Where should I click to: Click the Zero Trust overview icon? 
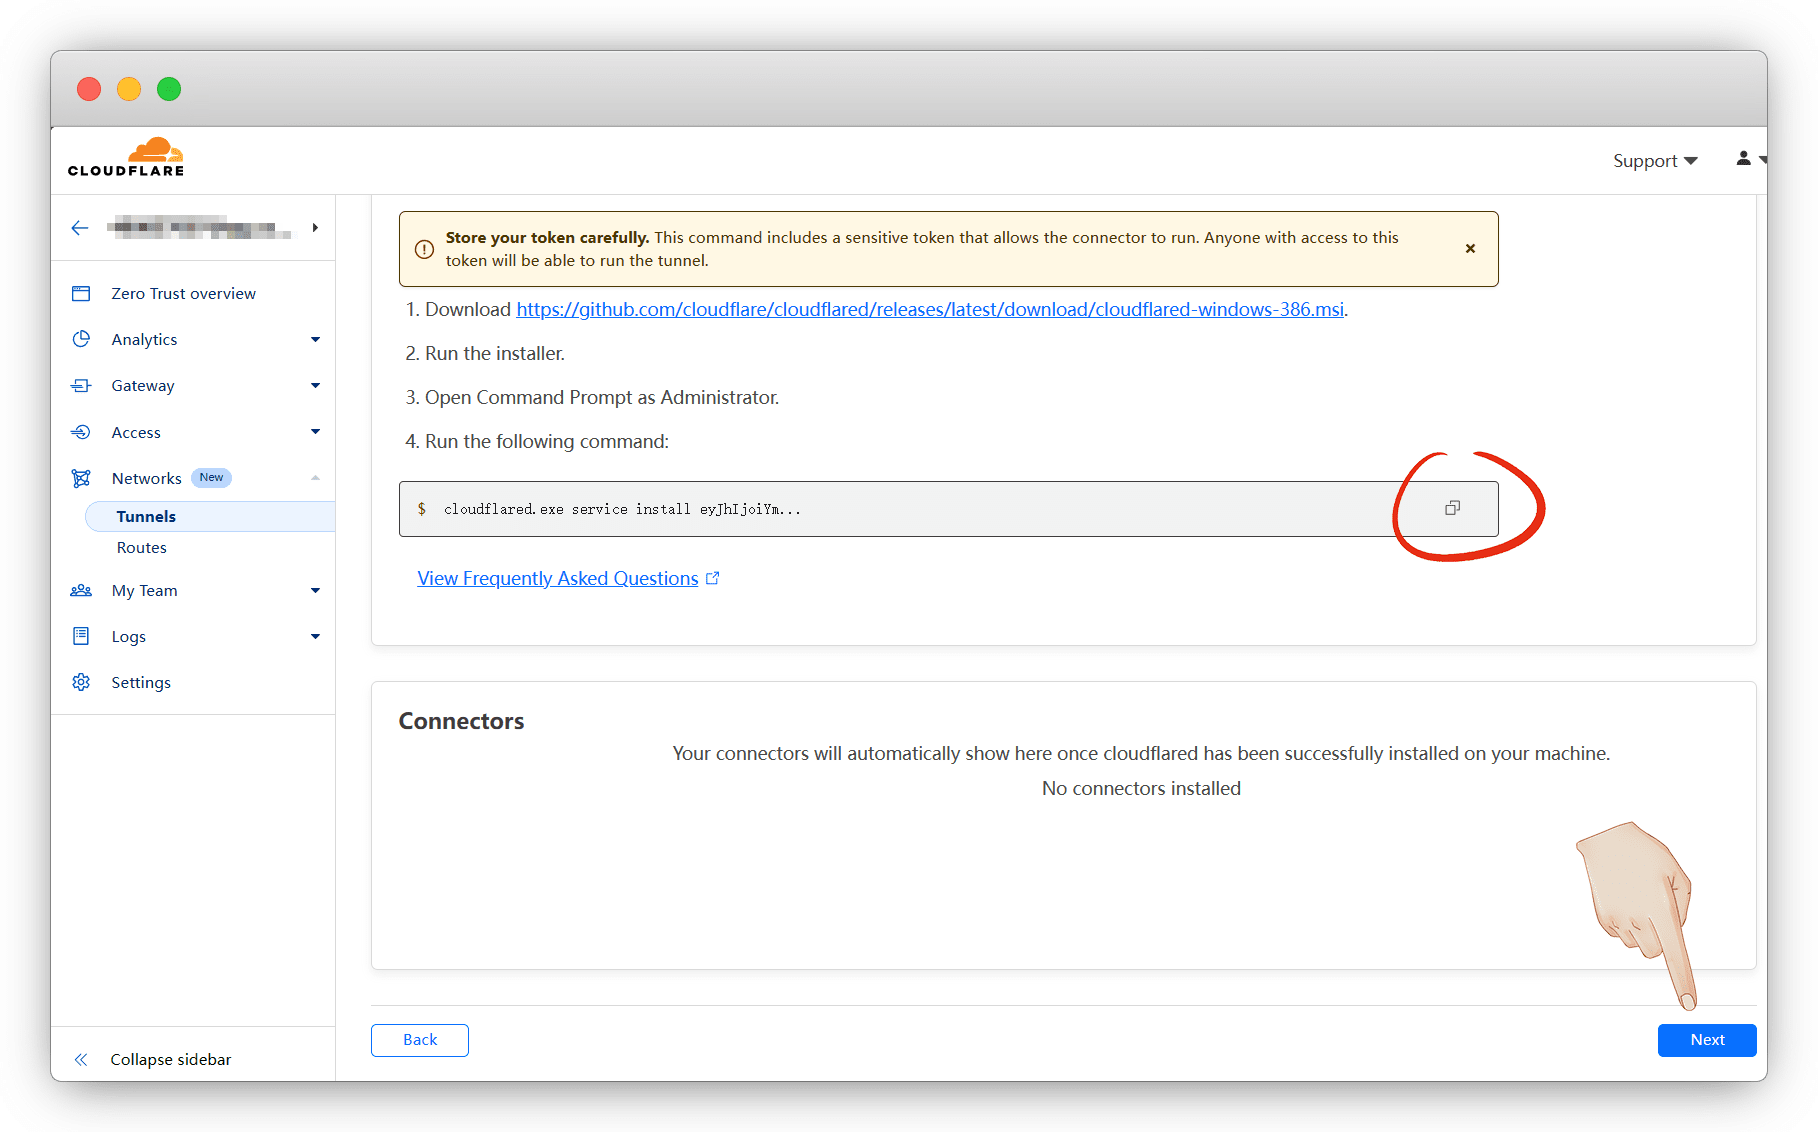pyautogui.click(x=81, y=293)
